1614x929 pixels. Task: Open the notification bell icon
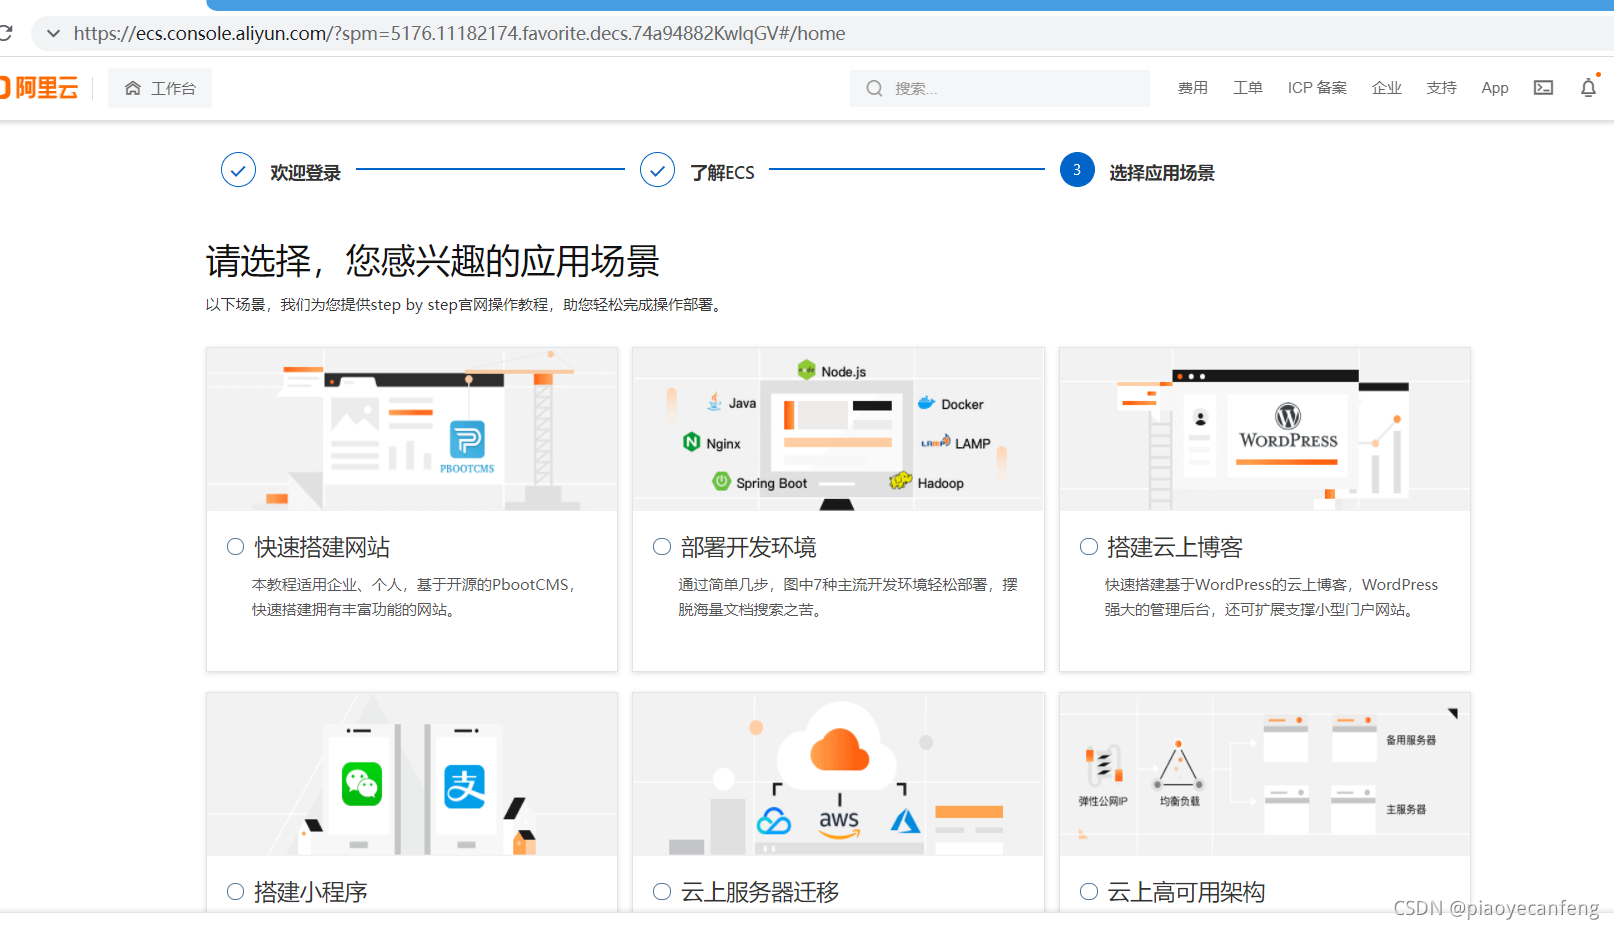tap(1588, 88)
